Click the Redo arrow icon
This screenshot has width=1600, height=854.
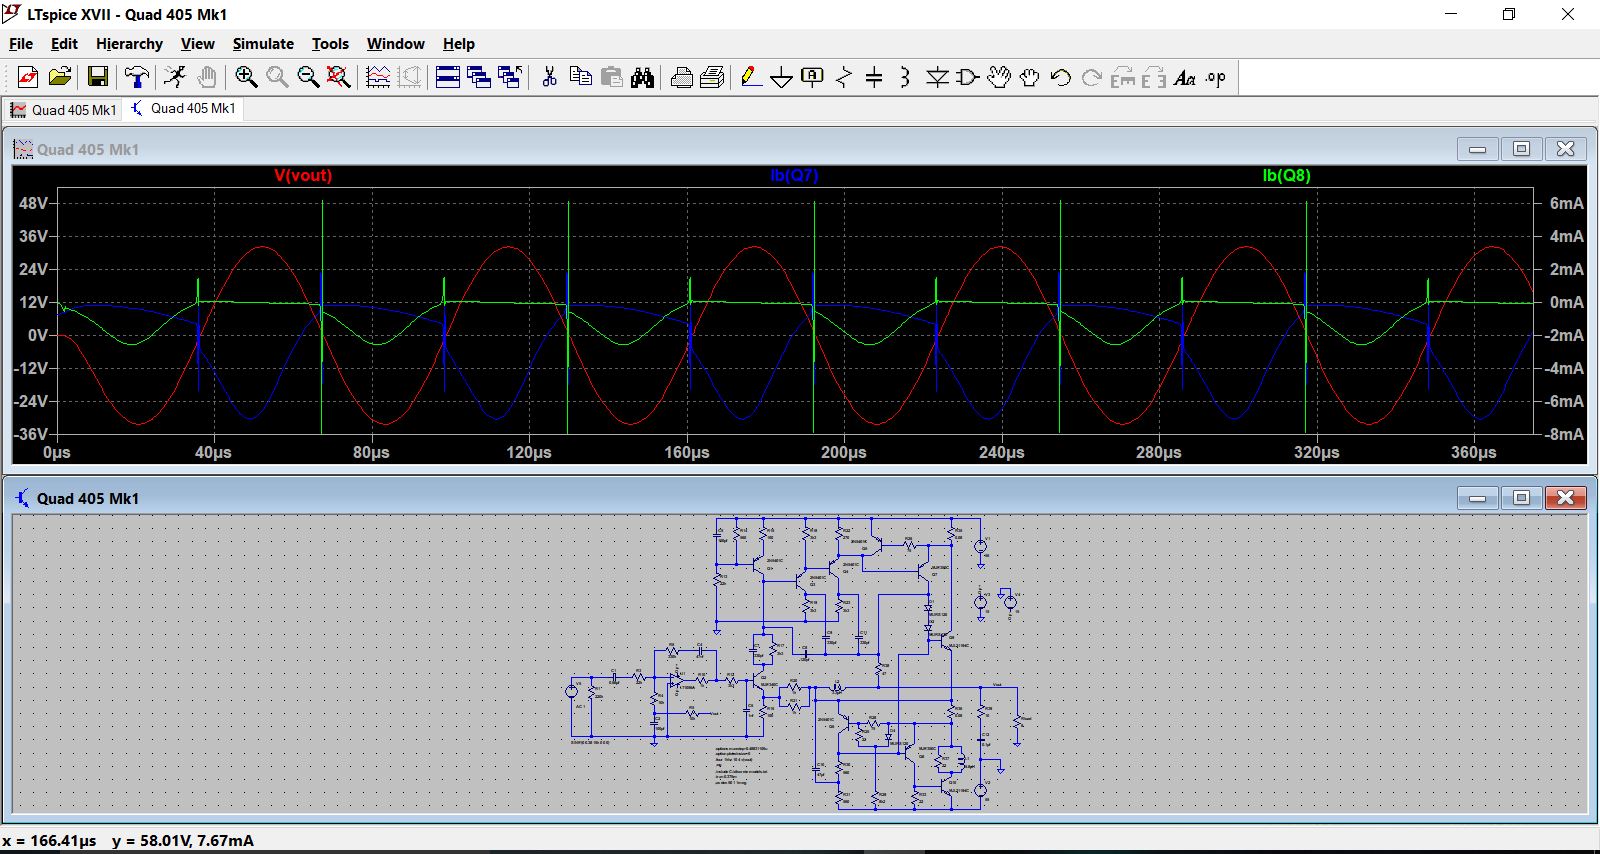1092,77
